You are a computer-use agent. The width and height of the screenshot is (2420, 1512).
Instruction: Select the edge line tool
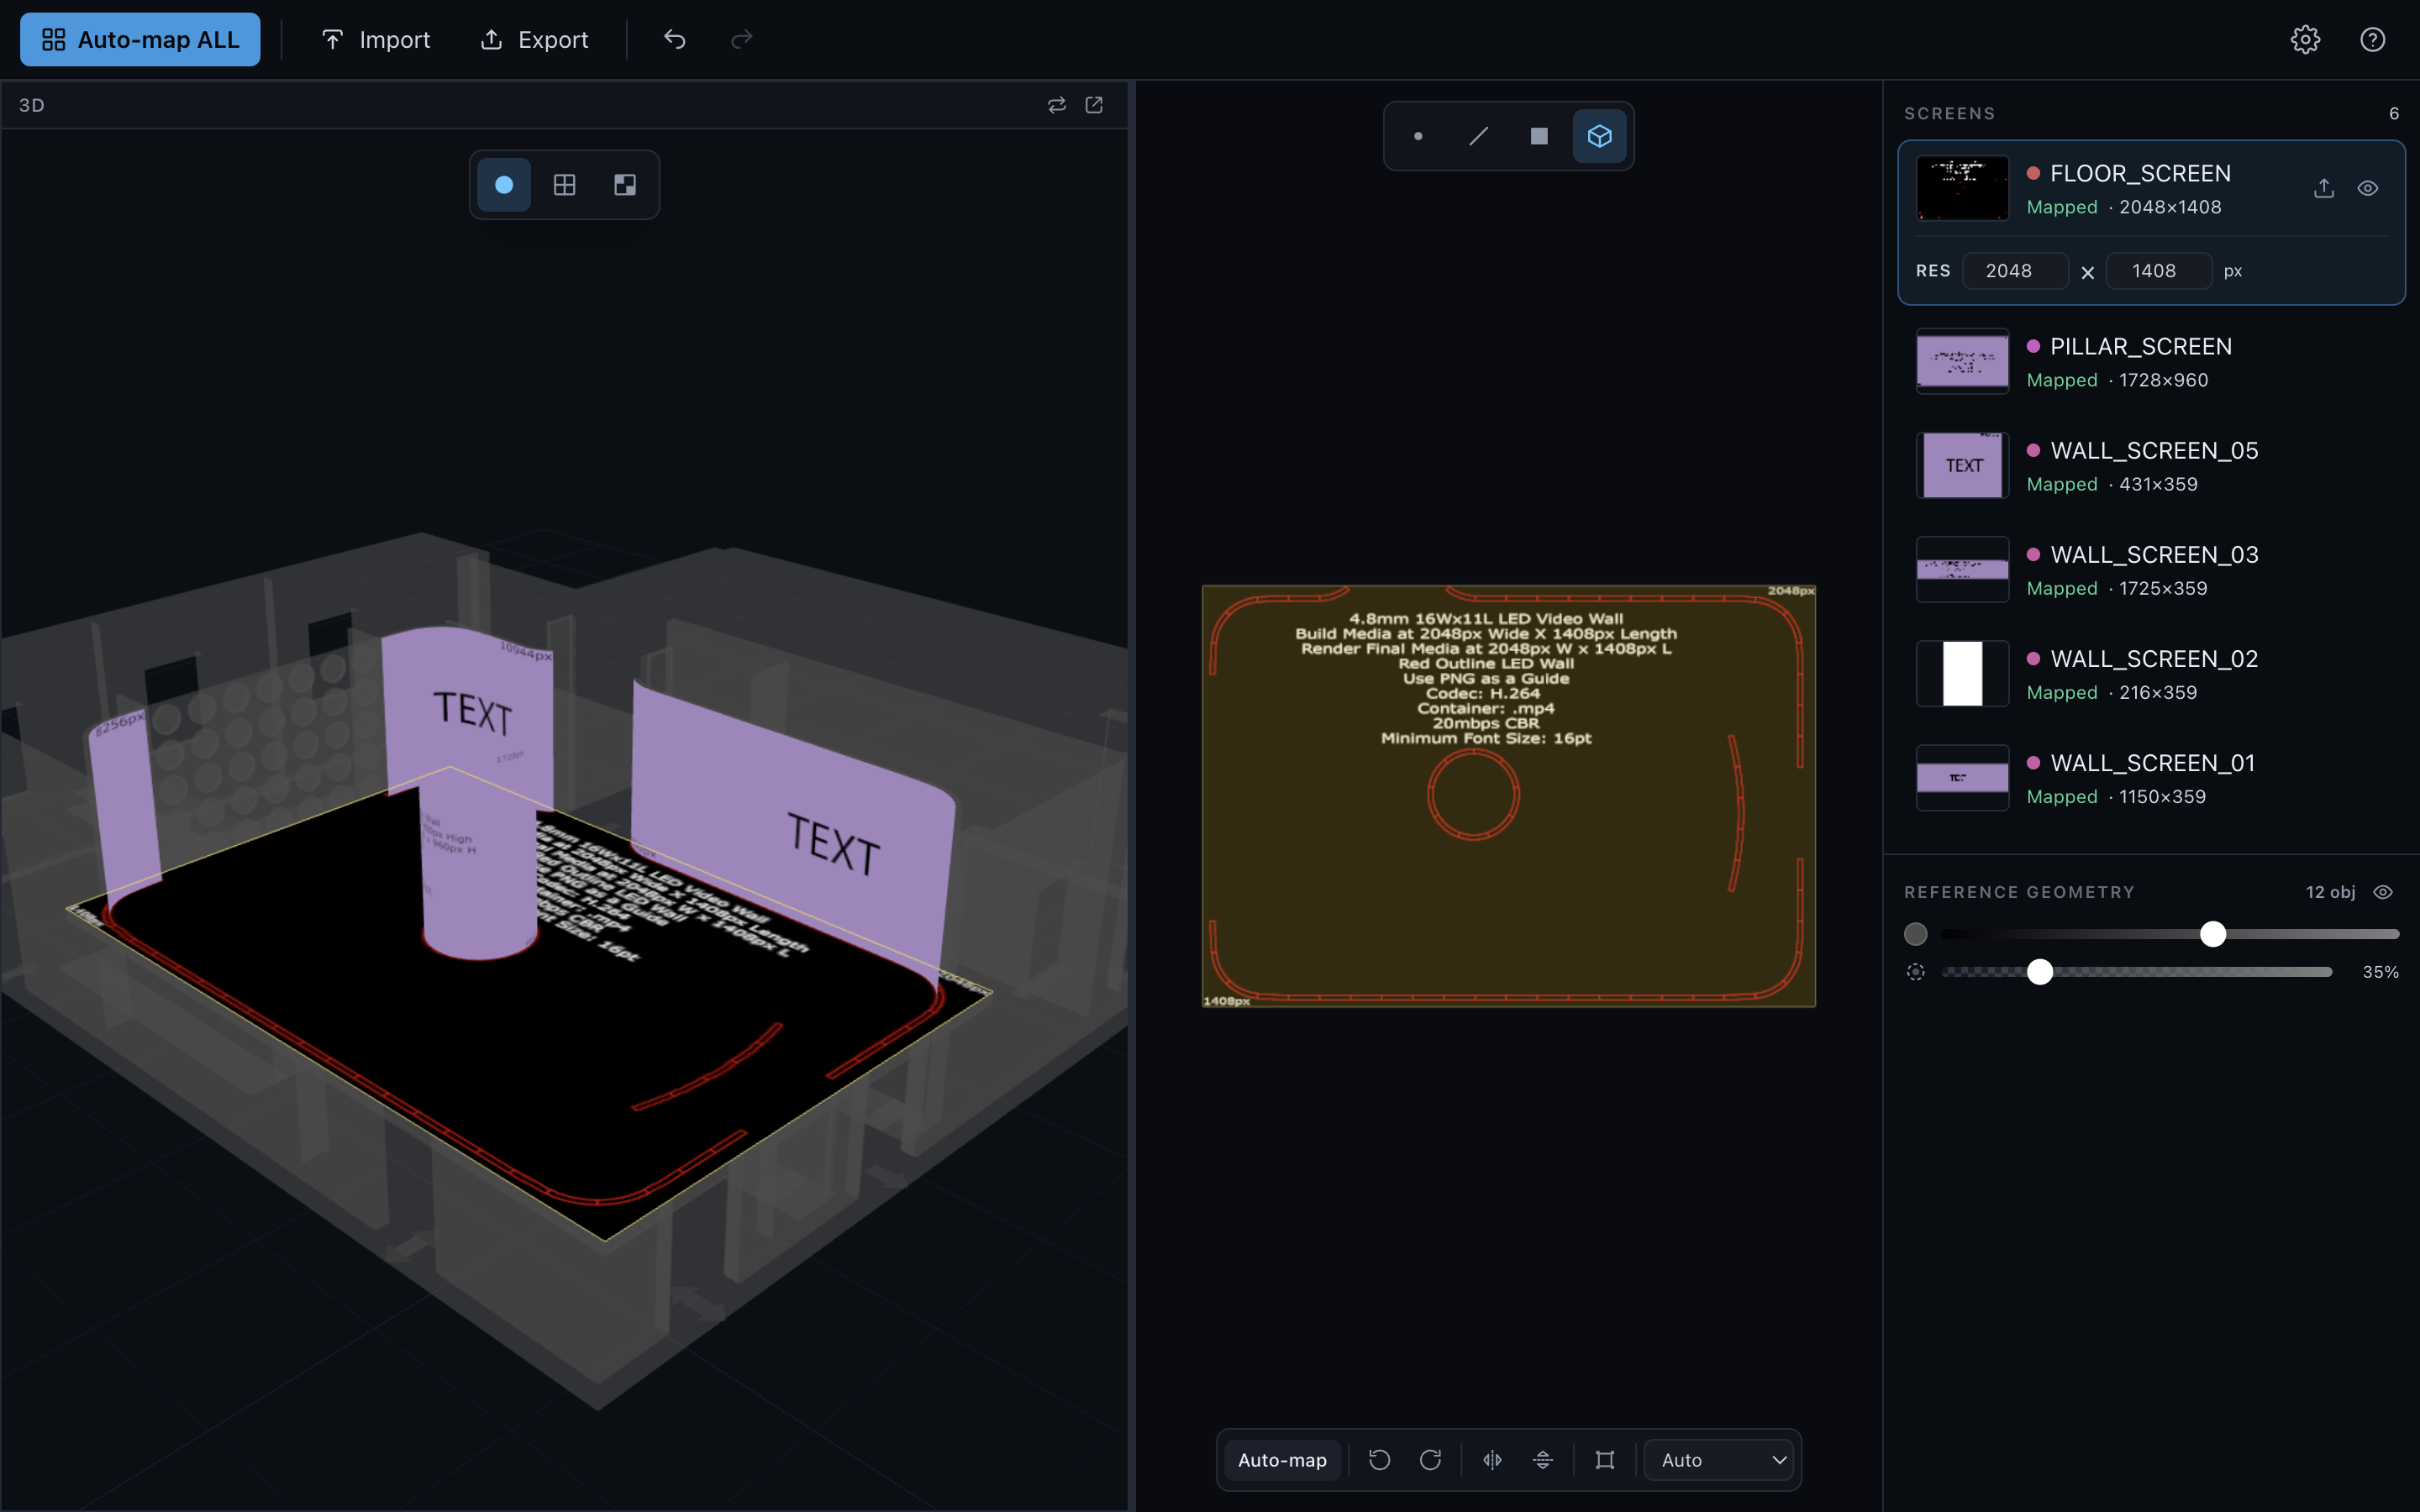point(1478,136)
